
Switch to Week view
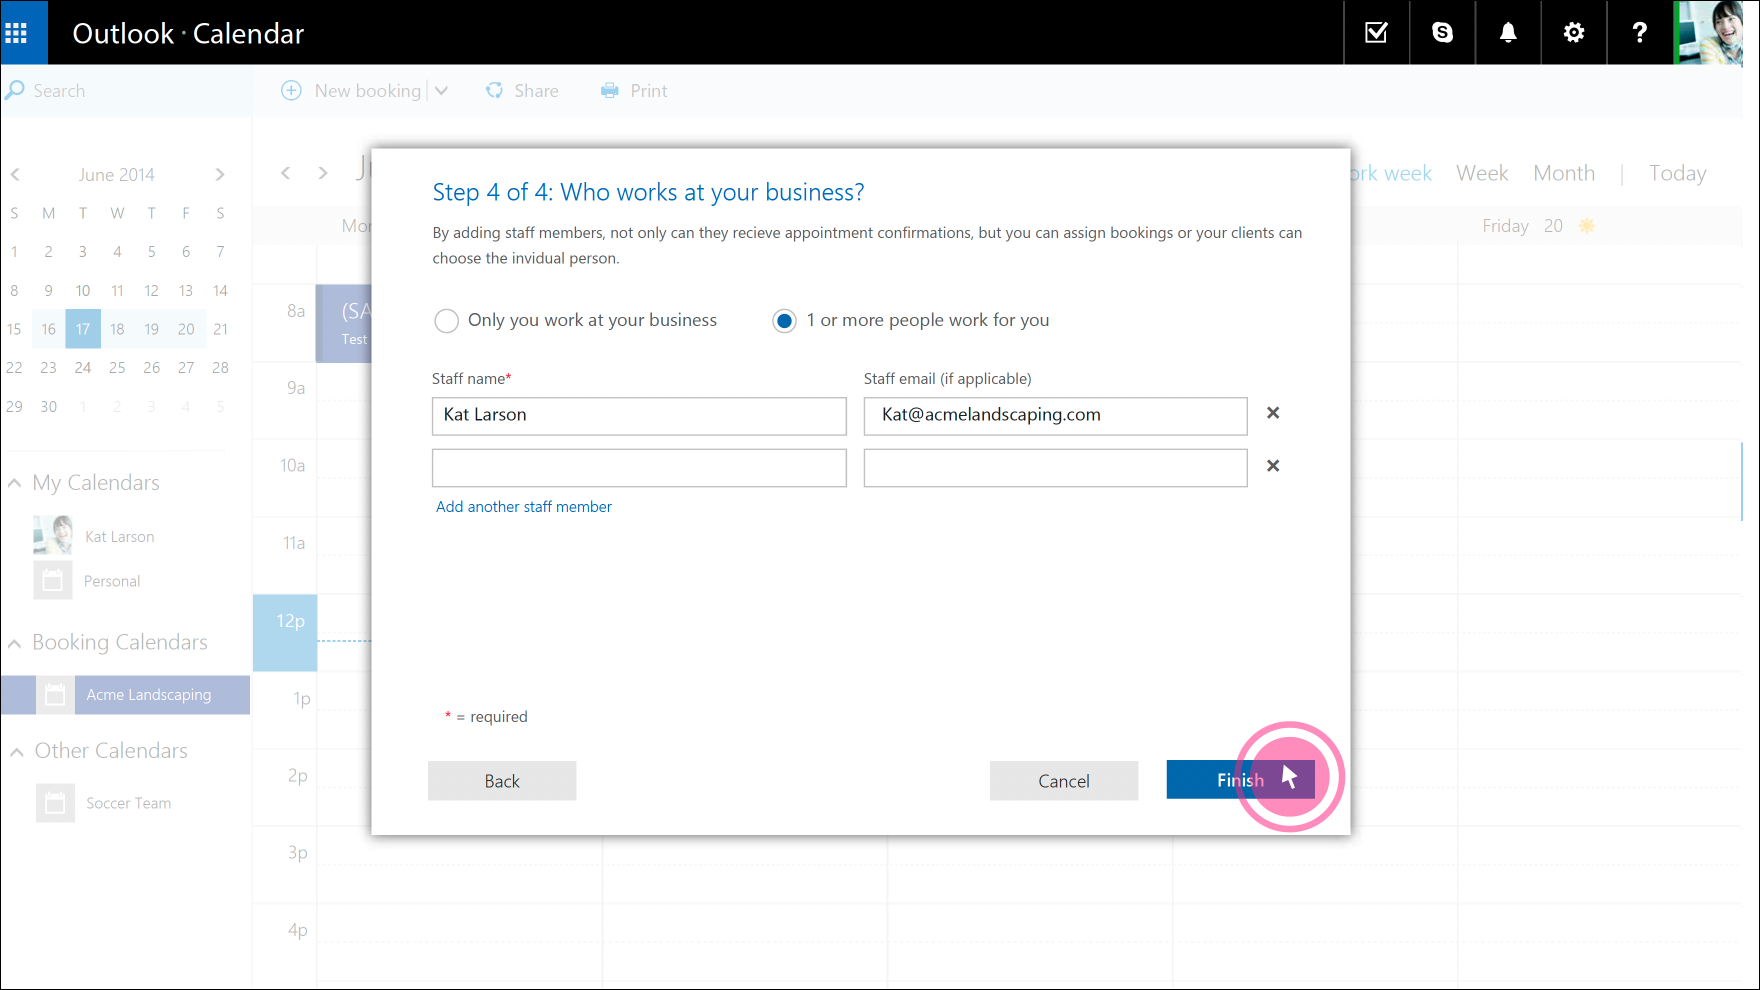tap(1482, 173)
